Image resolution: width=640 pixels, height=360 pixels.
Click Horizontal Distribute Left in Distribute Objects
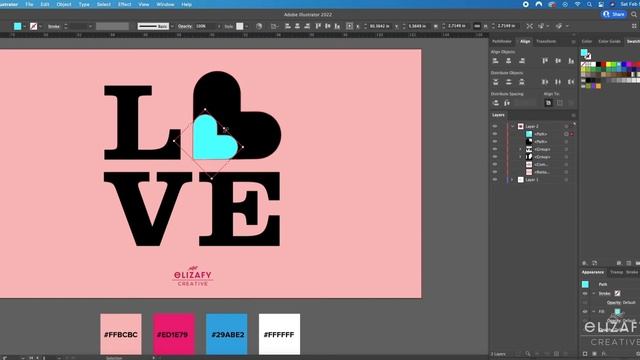[x=545, y=82]
